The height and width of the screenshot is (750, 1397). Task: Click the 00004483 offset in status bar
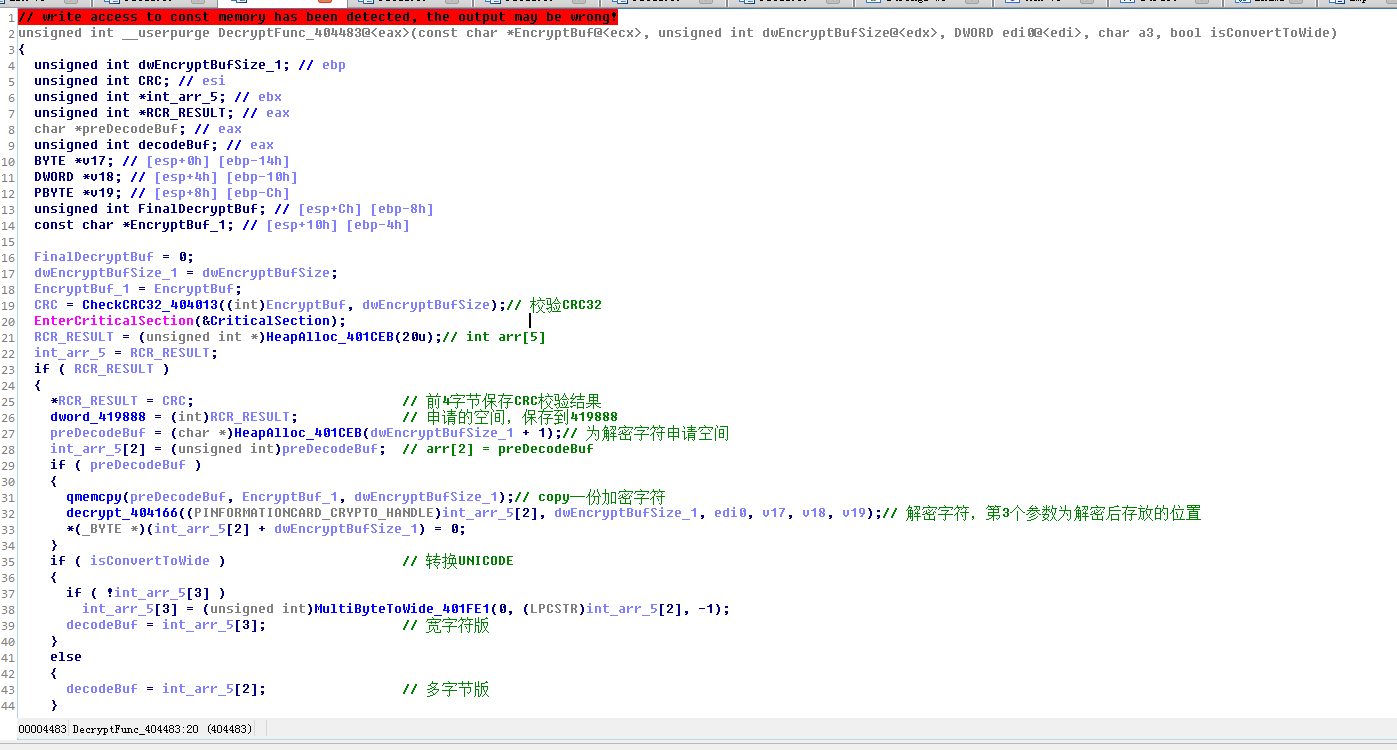(x=42, y=730)
